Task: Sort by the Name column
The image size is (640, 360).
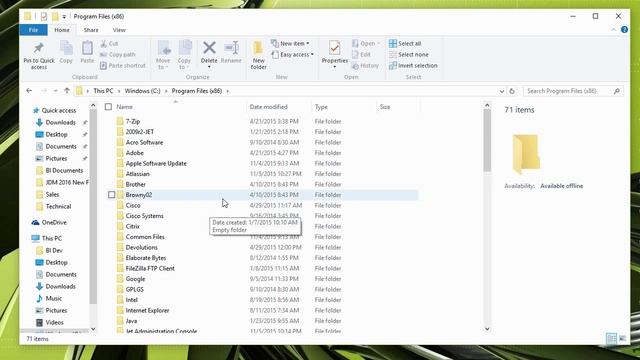Action: click(124, 107)
